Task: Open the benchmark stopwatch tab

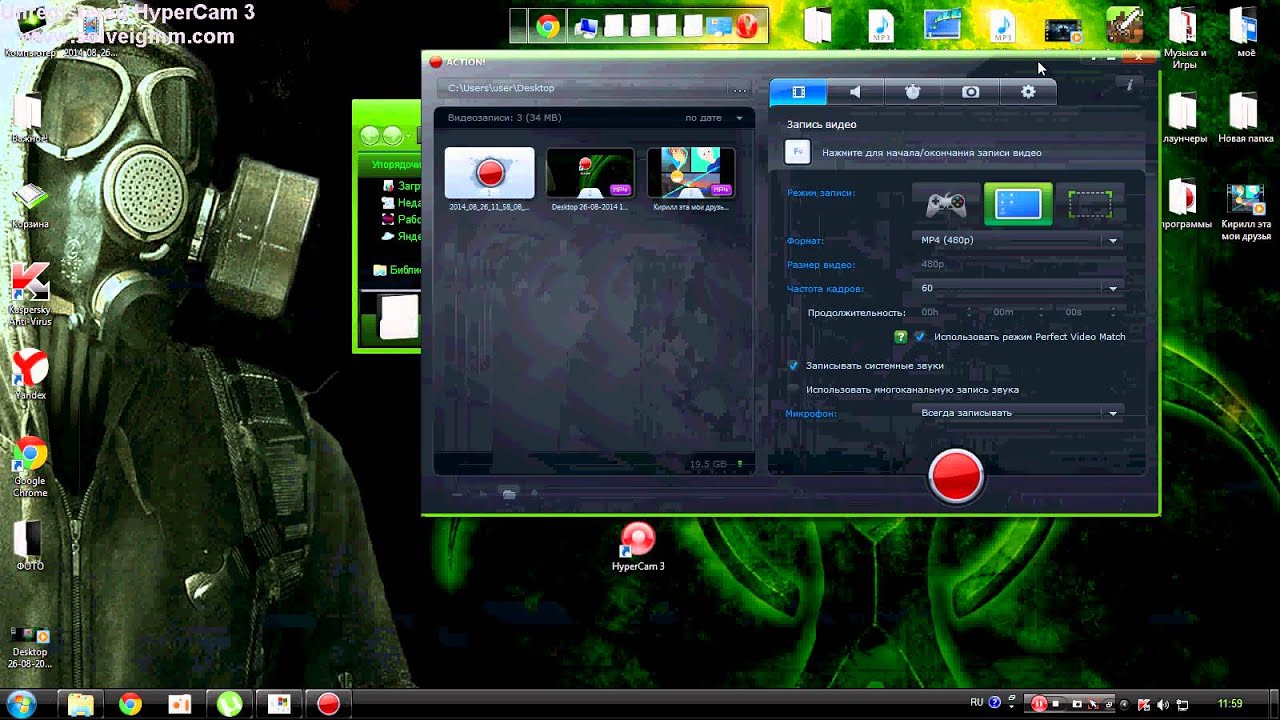Action: [913, 92]
